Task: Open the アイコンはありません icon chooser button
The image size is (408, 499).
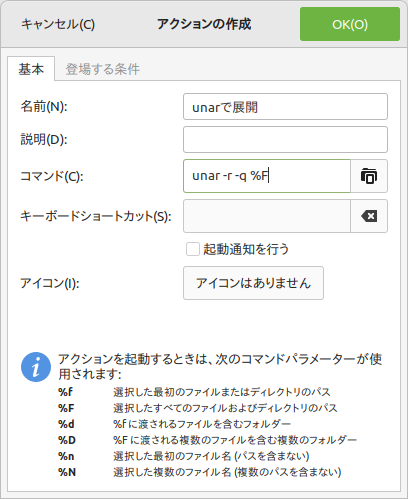Action: [253, 283]
